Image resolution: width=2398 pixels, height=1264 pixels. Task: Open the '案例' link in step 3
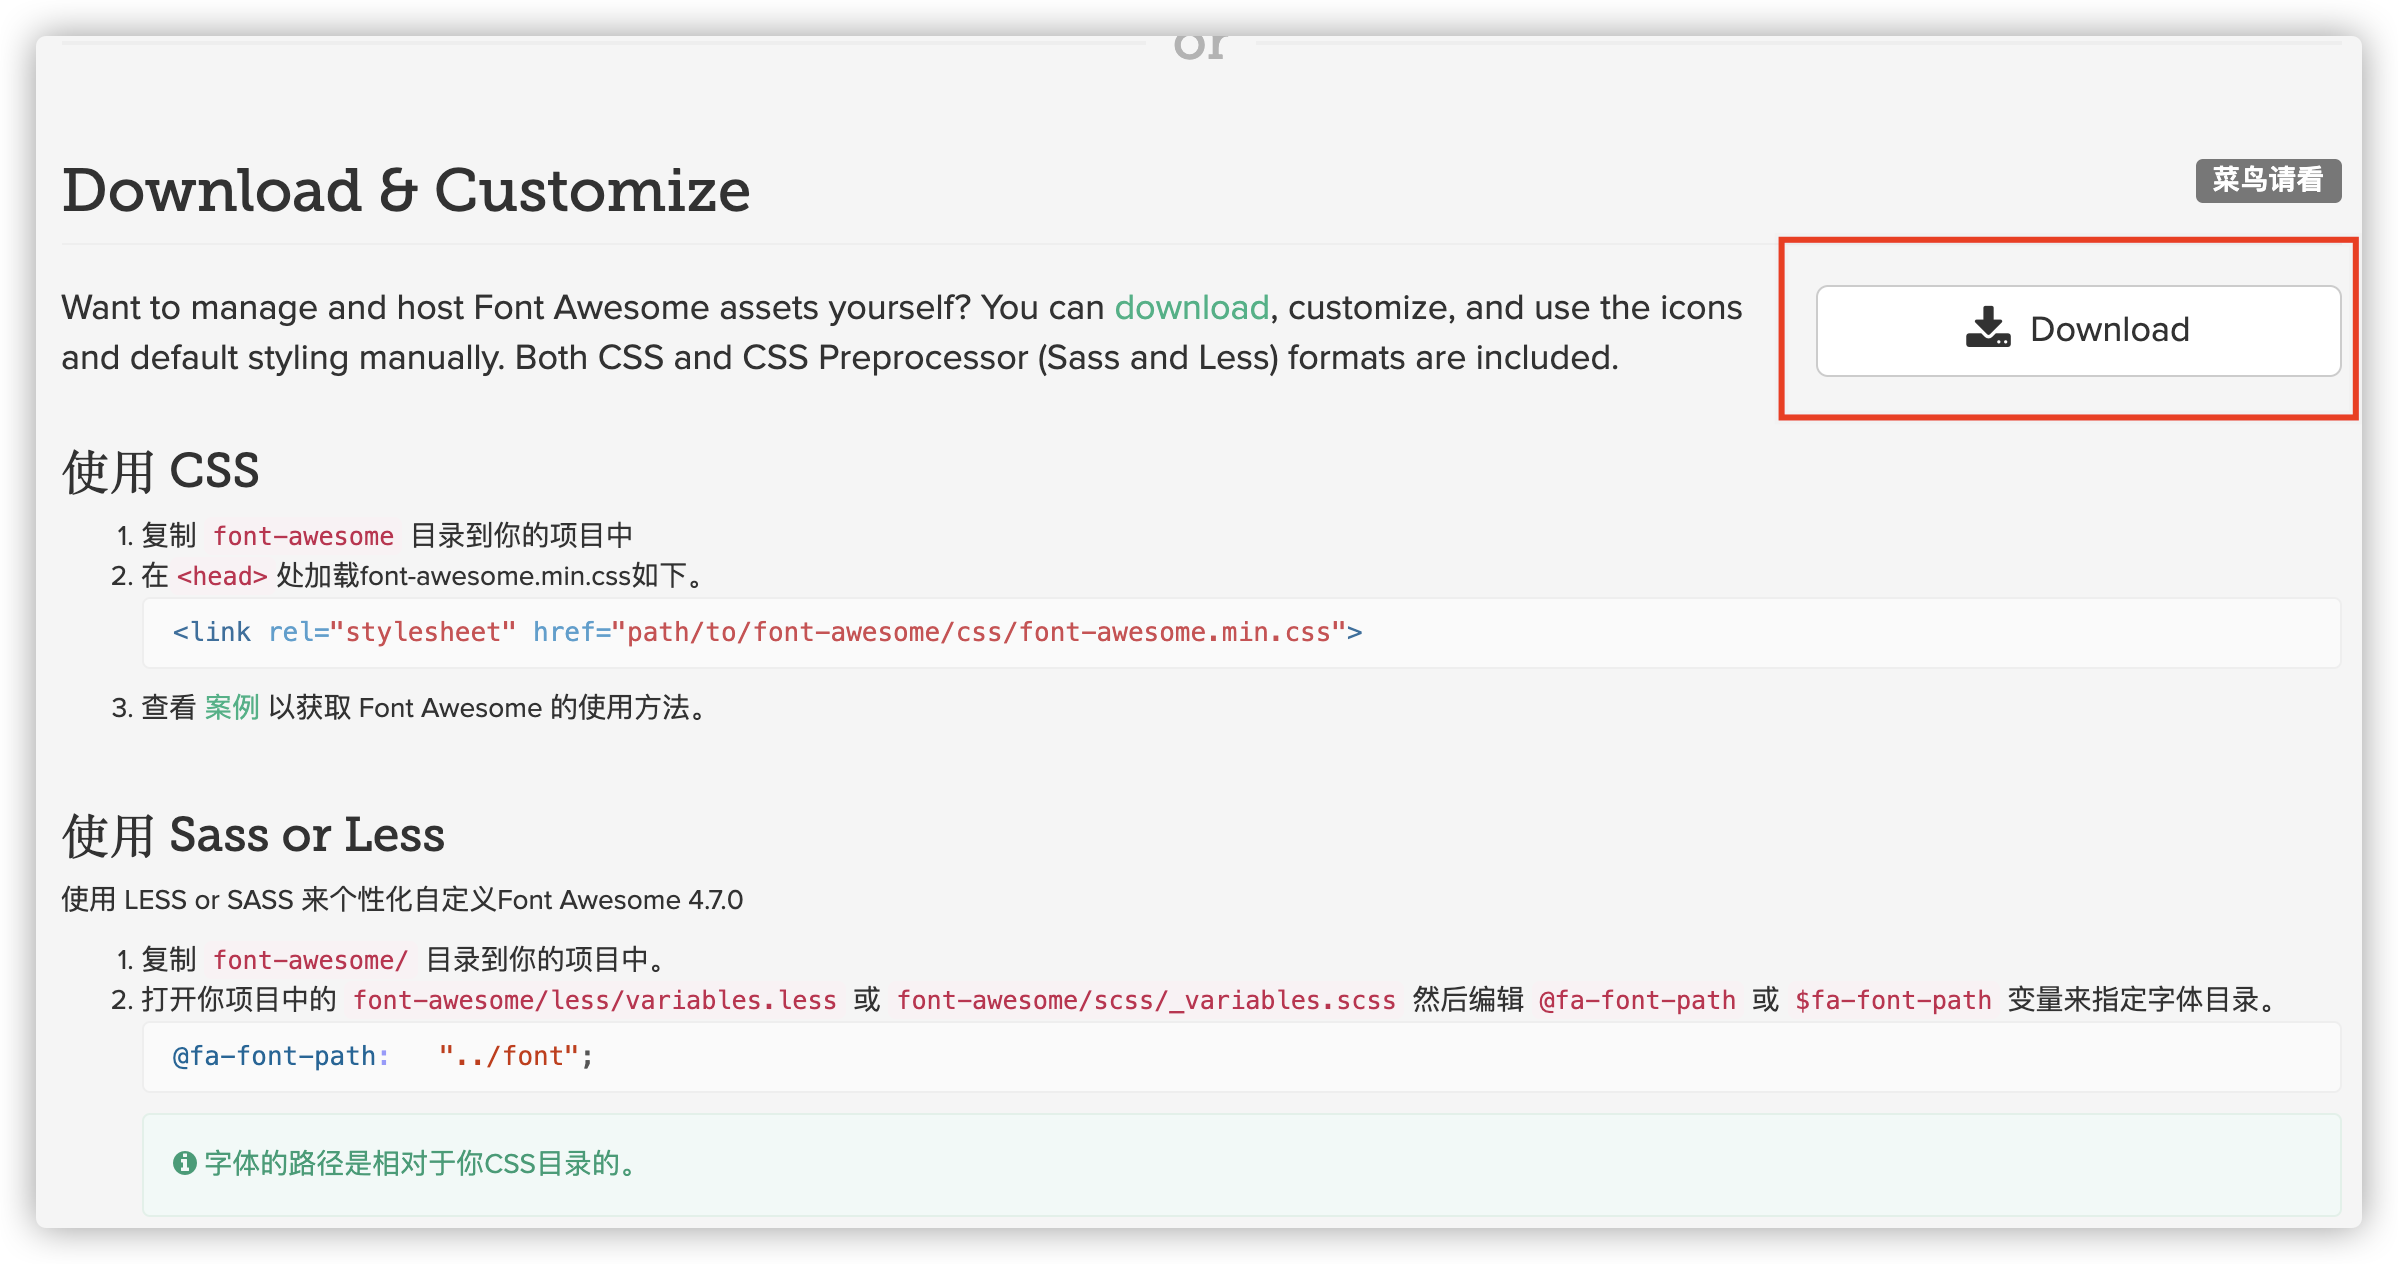(x=232, y=707)
